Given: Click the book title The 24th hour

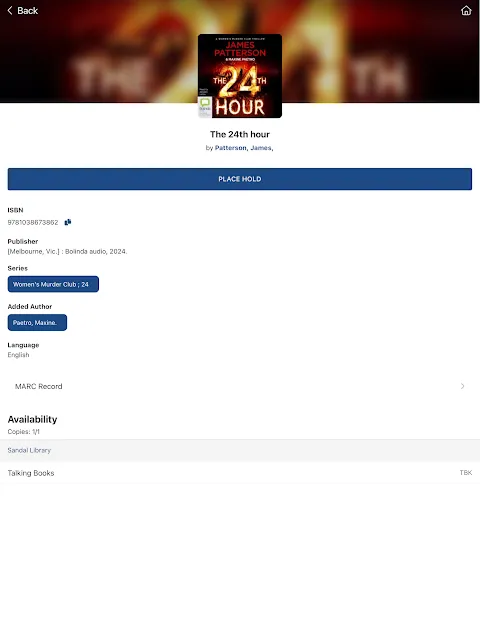Looking at the screenshot, I should pos(240,134).
